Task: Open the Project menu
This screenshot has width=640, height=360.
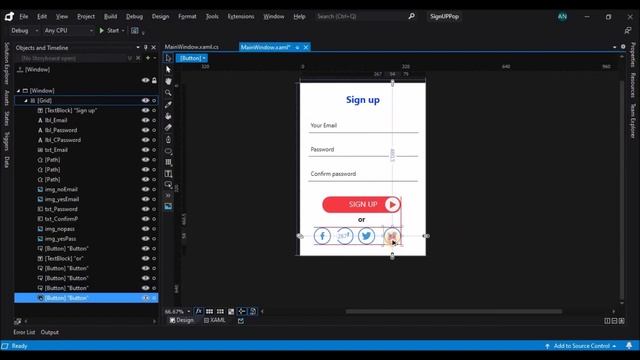Action: coord(86,16)
